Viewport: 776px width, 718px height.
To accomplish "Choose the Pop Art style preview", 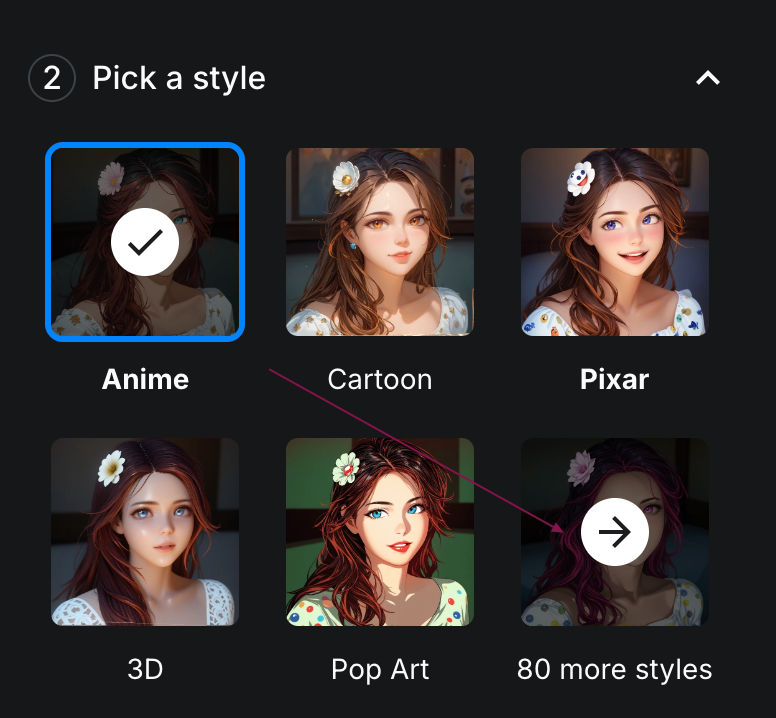I will click(380, 532).
